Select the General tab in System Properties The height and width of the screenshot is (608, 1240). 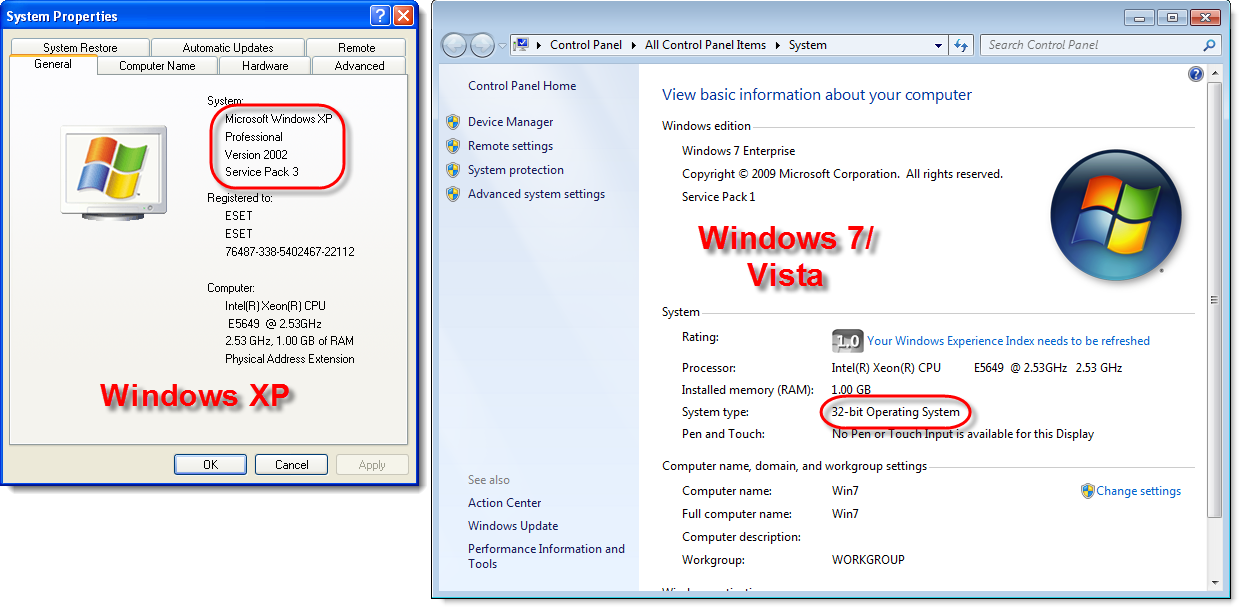pyautogui.click(x=53, y=64)
